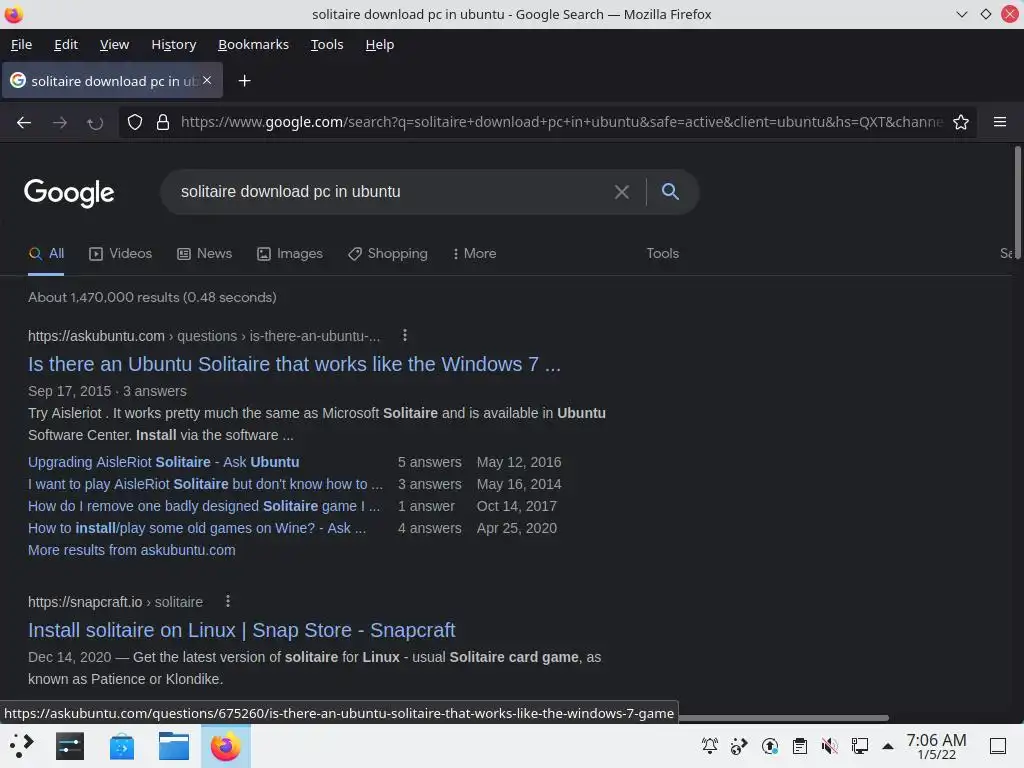Open 'Is there an Ubuntu Solitaire' result
1024x768 pixels.
point(294,364)
